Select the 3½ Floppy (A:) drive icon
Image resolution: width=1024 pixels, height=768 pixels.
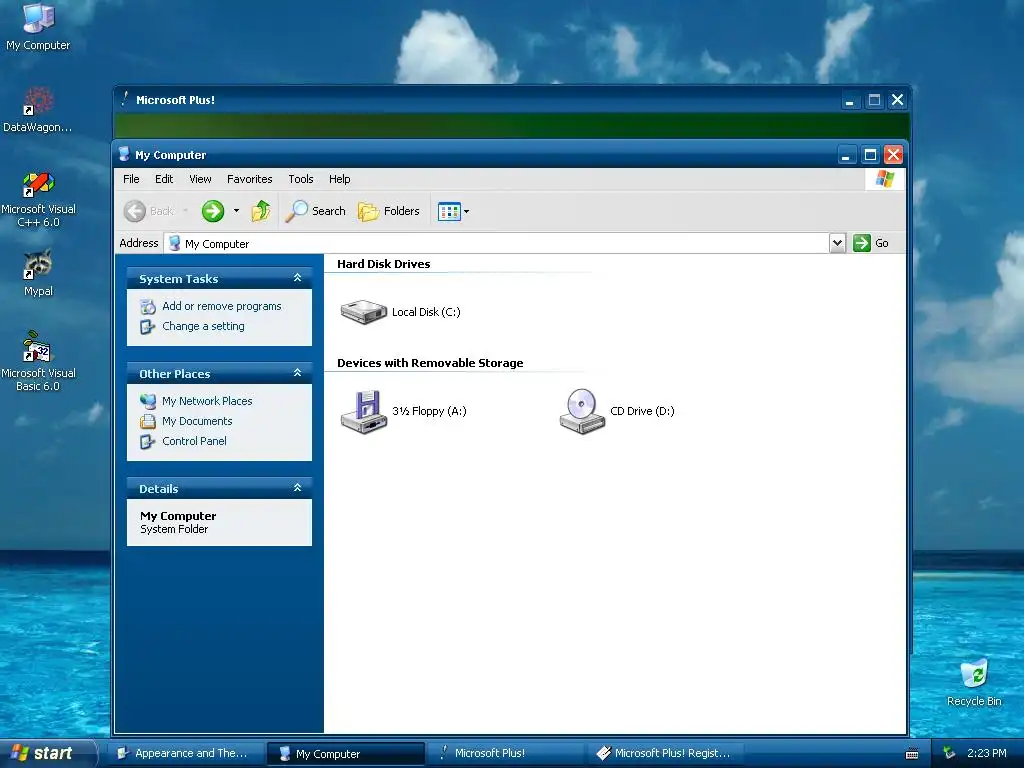click(364, 411)
